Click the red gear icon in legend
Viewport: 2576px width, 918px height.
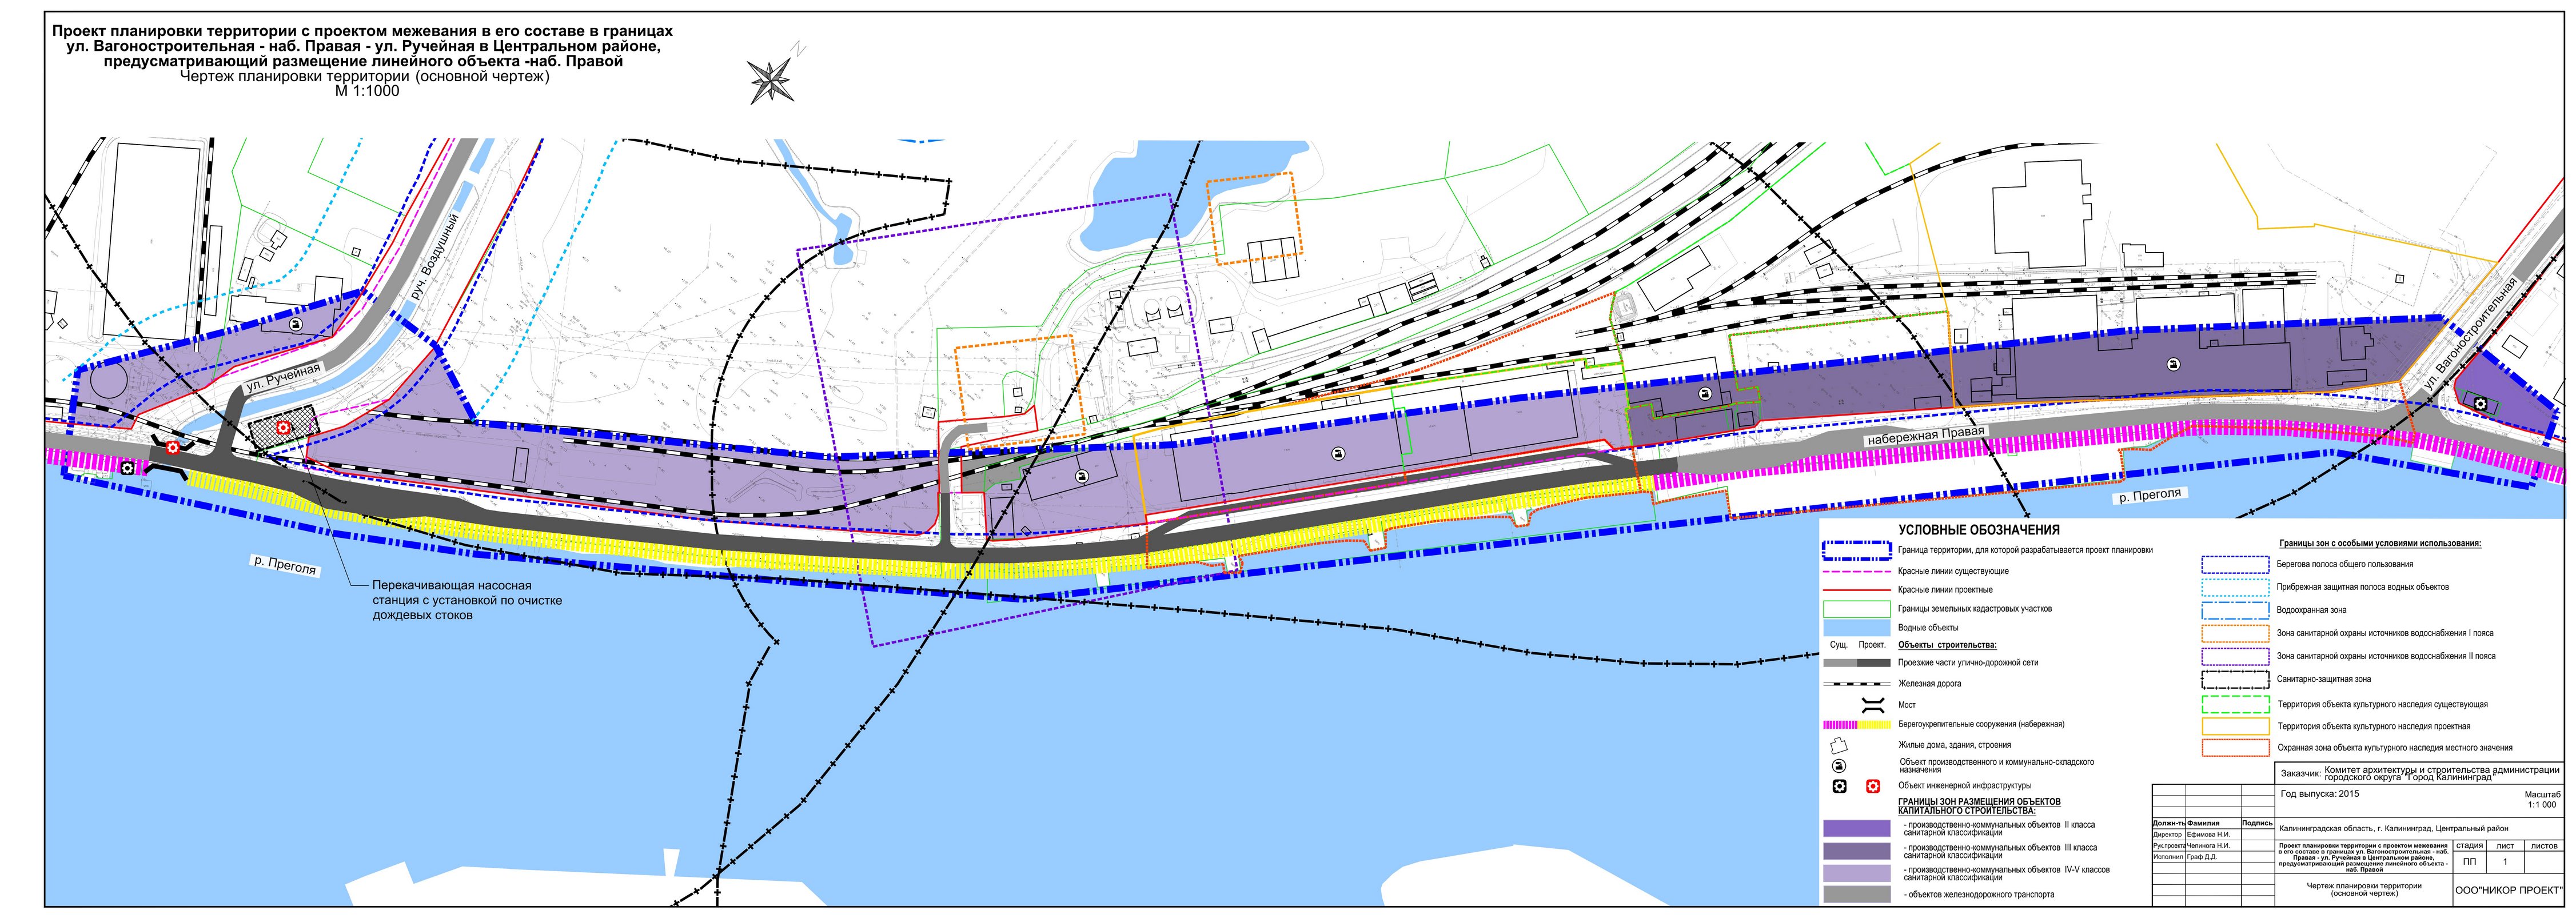[x=1872, y=786]
